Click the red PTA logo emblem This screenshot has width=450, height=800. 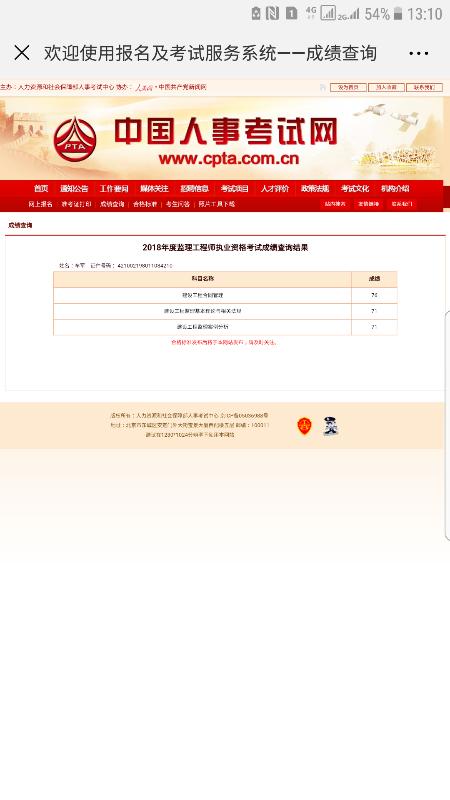[75, 139]
